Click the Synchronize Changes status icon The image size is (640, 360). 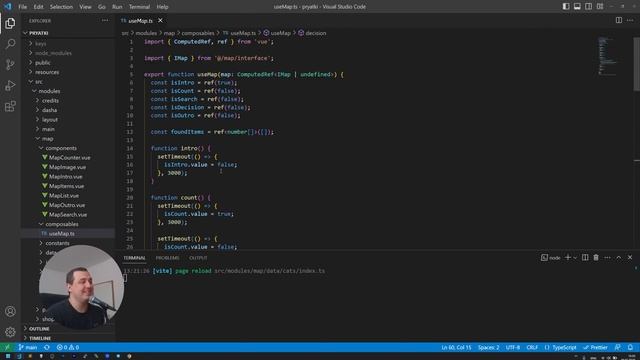tap(47, 347)
